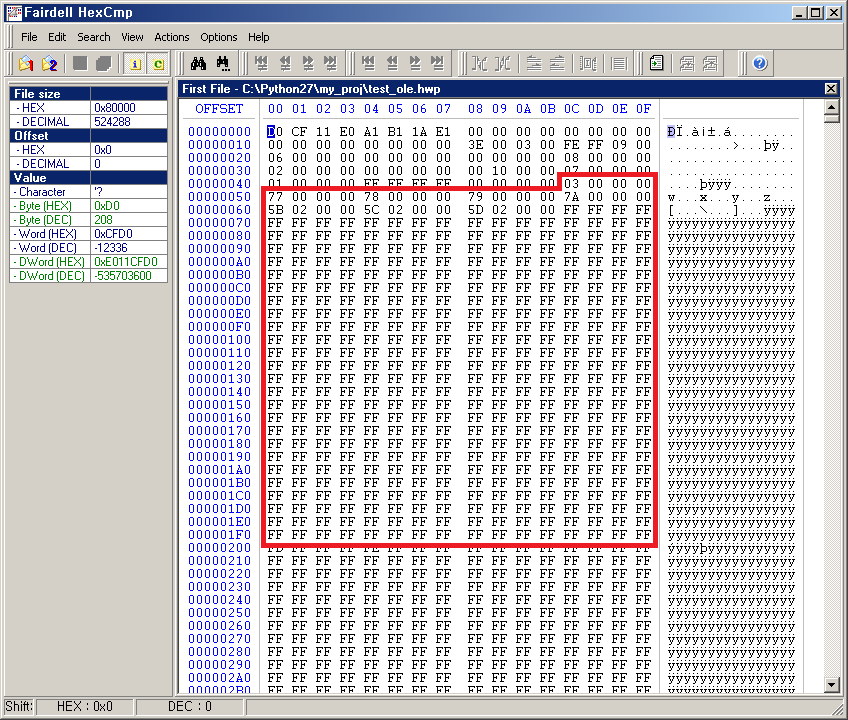Viewport: 848px width, 720px height.
Task: Click the document with green arrow icon
Action: 657,64
